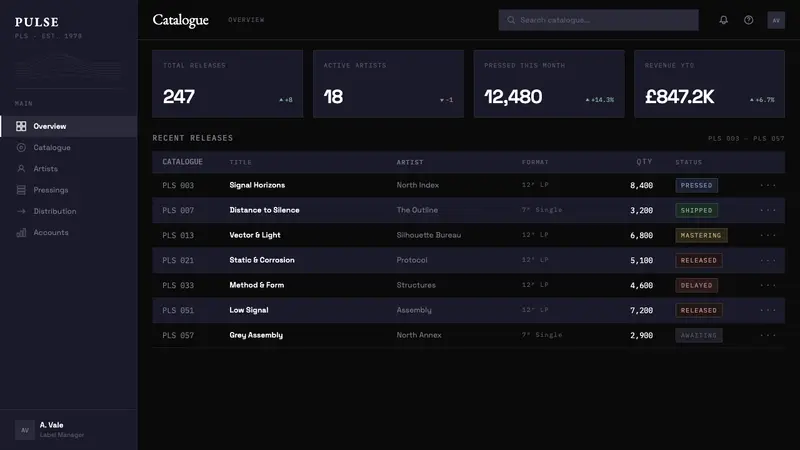The image size is (800, 450).
Task: Click the help question mark icon
Action: (x=748, y=20)
